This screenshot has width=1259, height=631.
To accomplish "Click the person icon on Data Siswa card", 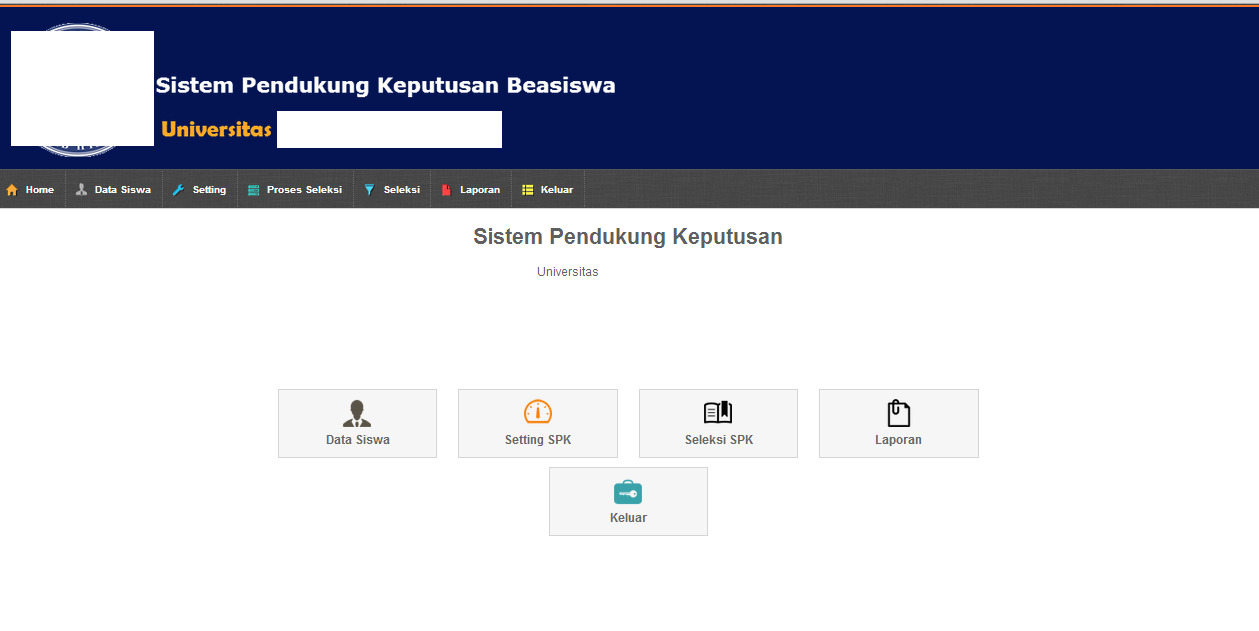I will point(357,413).
